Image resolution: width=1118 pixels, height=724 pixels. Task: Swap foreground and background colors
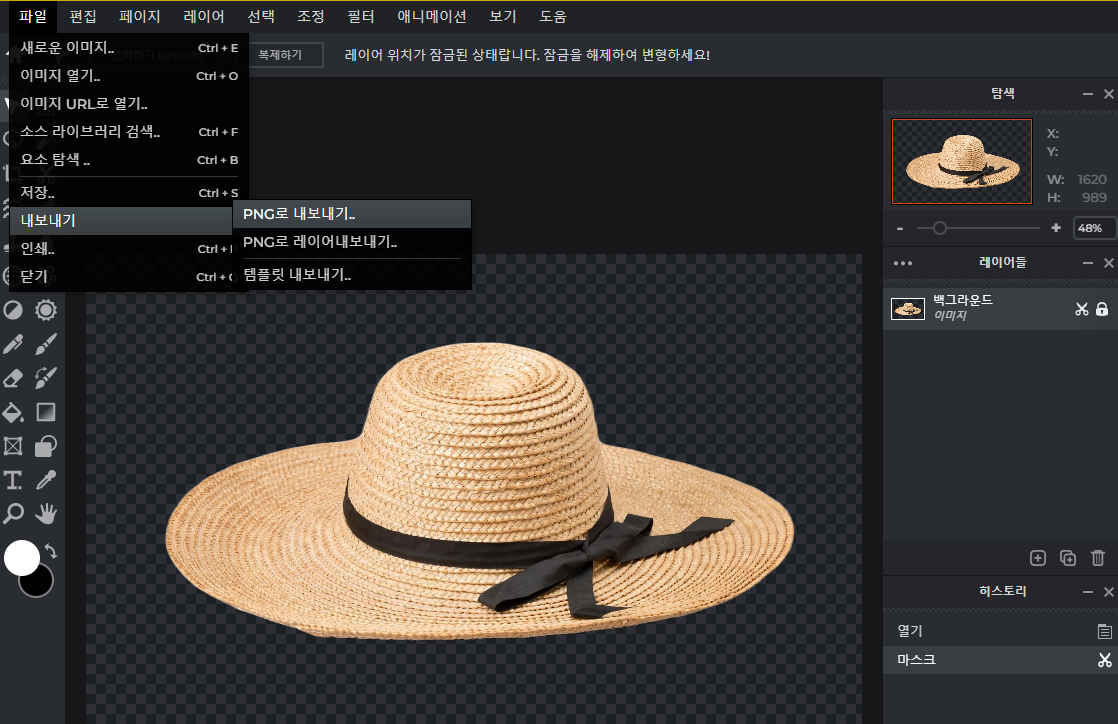click(51, 551)
